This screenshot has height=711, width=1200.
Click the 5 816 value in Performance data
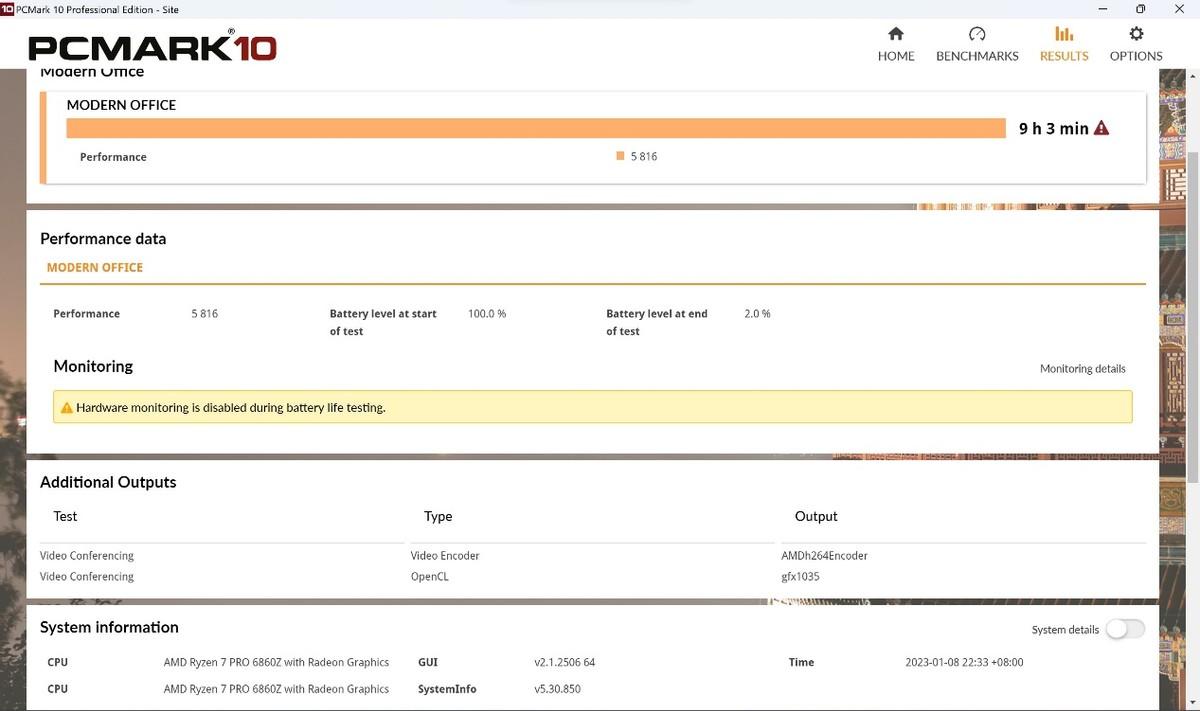[205, 314]
